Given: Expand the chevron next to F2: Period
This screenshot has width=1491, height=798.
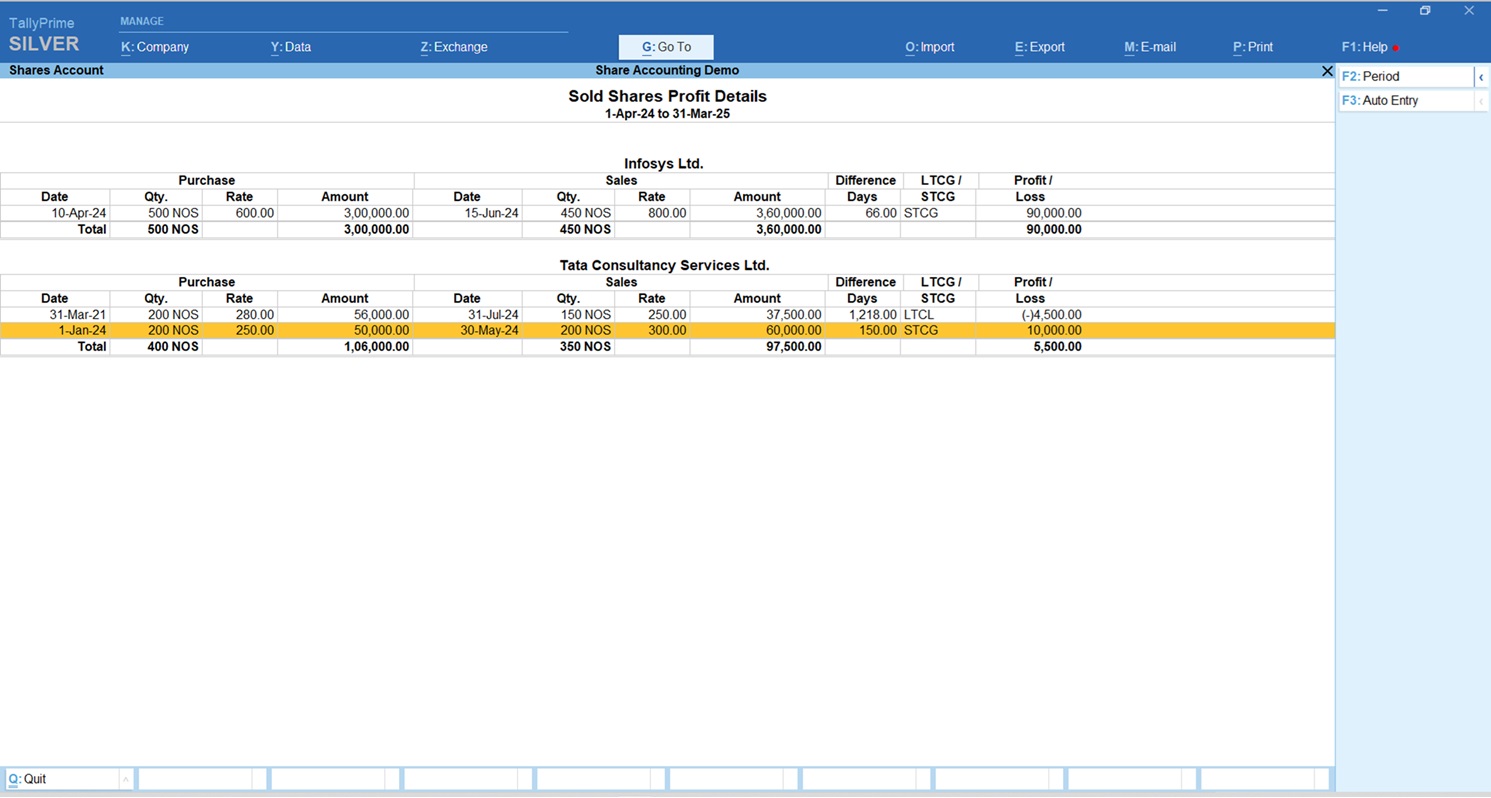Looking at the screenshot, I should click(x=1480, y=77).
